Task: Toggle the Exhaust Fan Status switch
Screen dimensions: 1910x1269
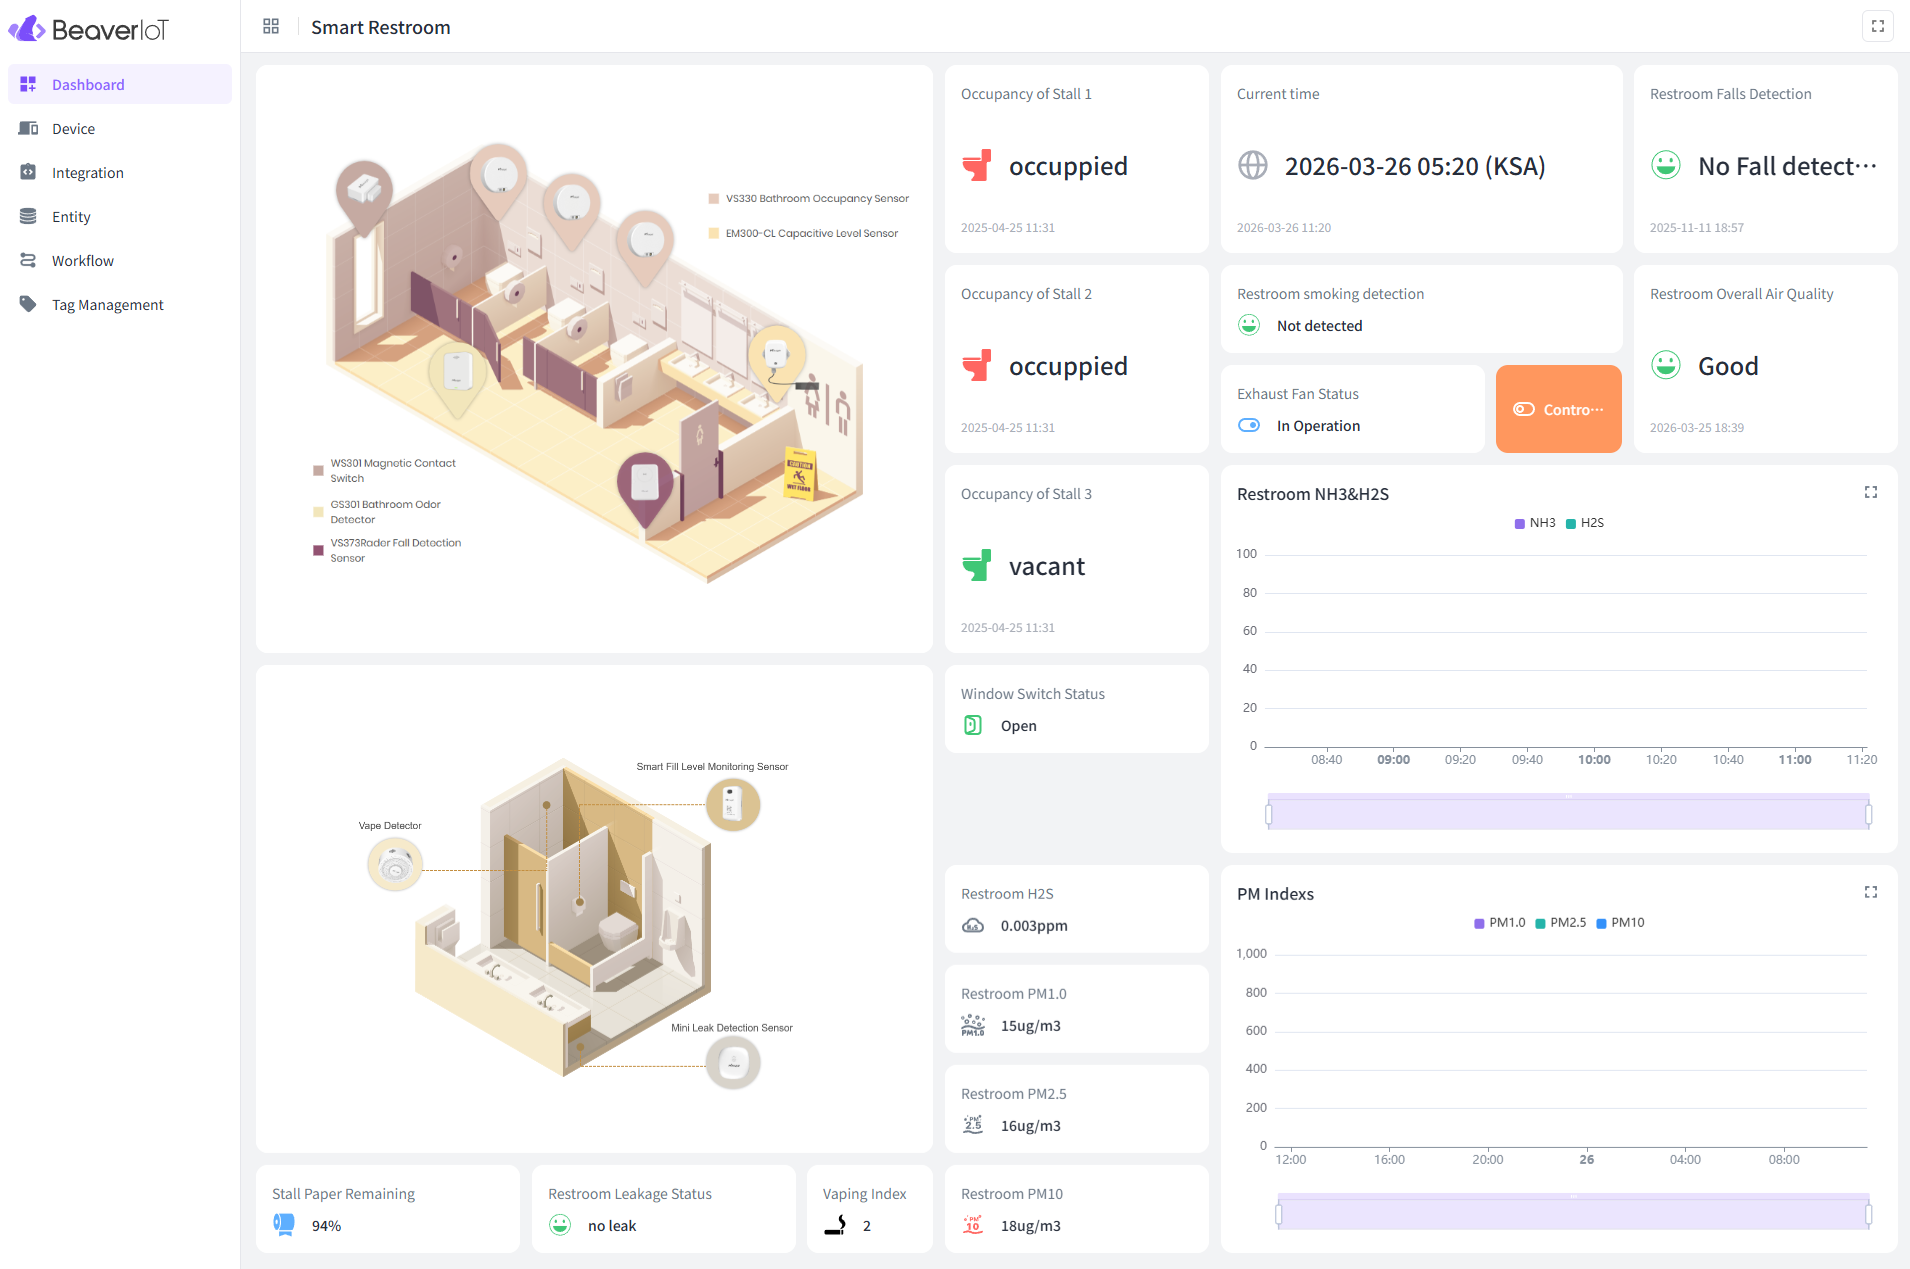Action: click(x=1249, y=426)
